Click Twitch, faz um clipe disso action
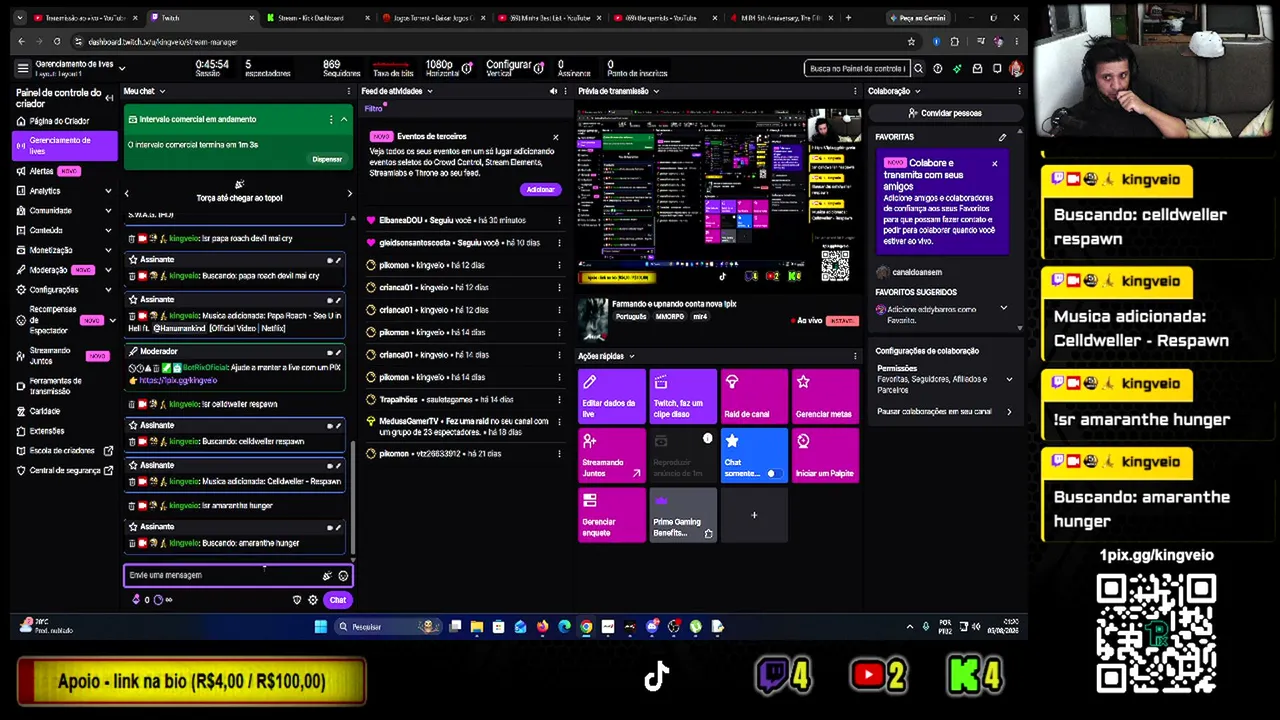Image resolution: width=1280 pixels, height=720 pixels. pos(683,396)
